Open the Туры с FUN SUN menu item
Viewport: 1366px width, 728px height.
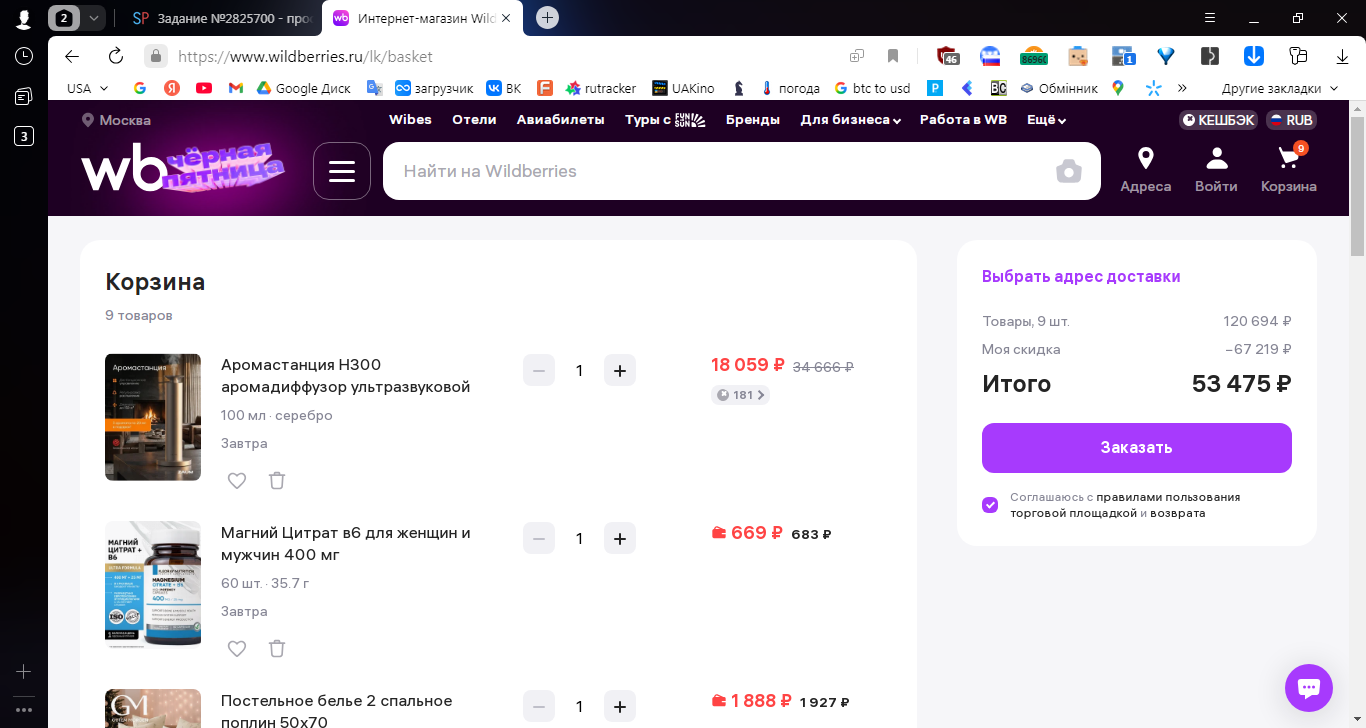[x=665, y=120]
